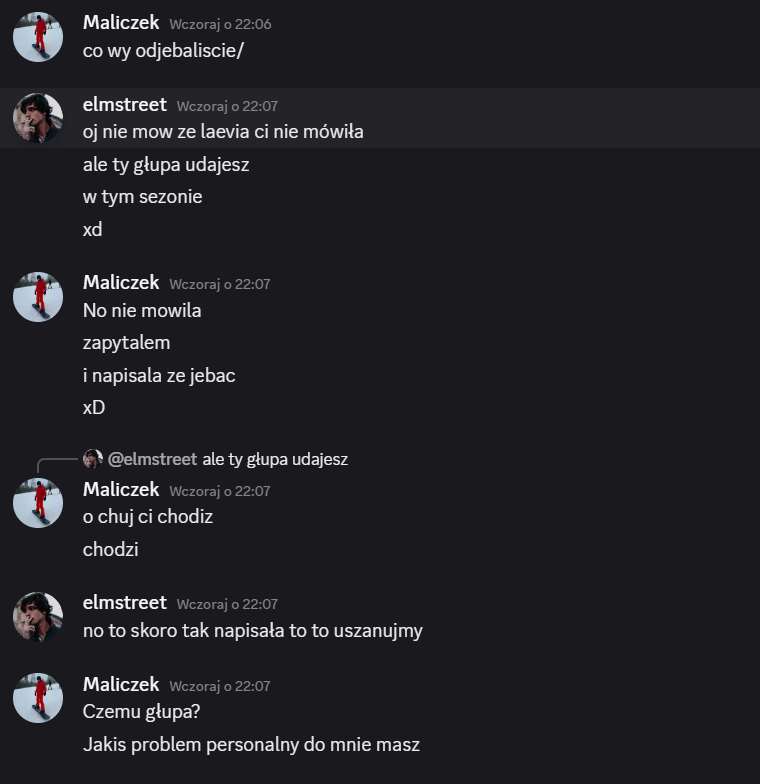Click the timestamp next to the first elmstreet username

227,106
